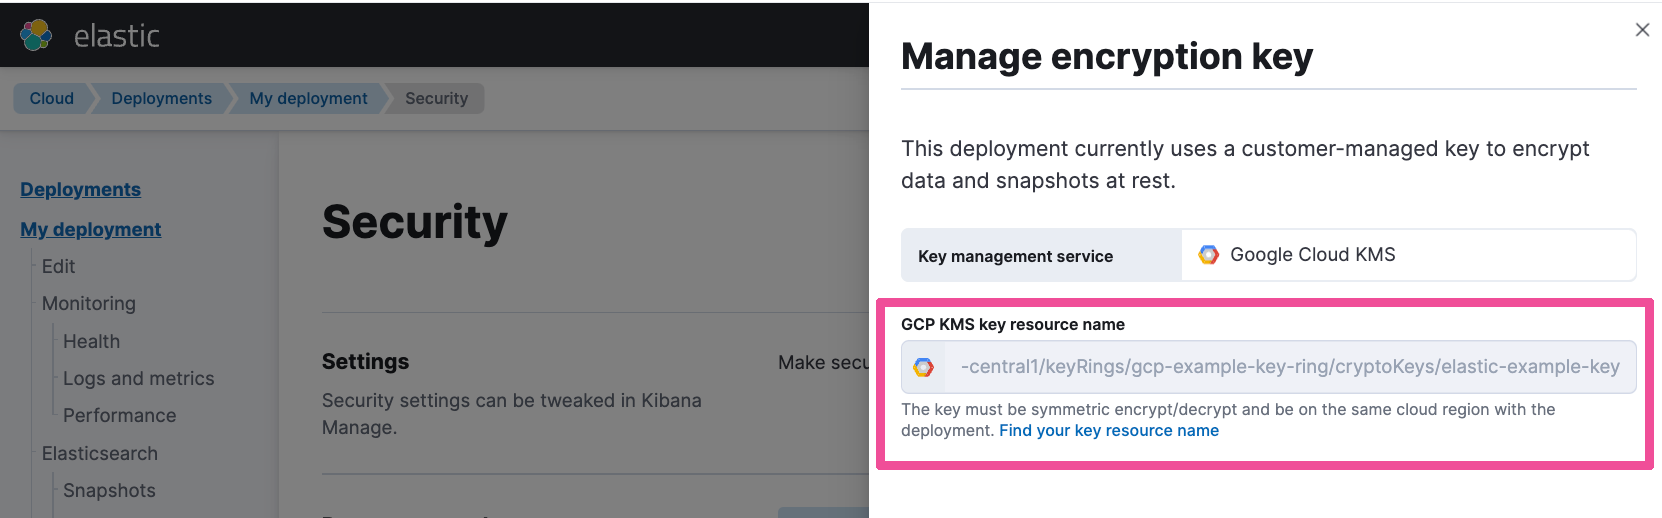Select Edit in the sidebar
Viewport: 1662px width, 518px height.
click(58, 266)
